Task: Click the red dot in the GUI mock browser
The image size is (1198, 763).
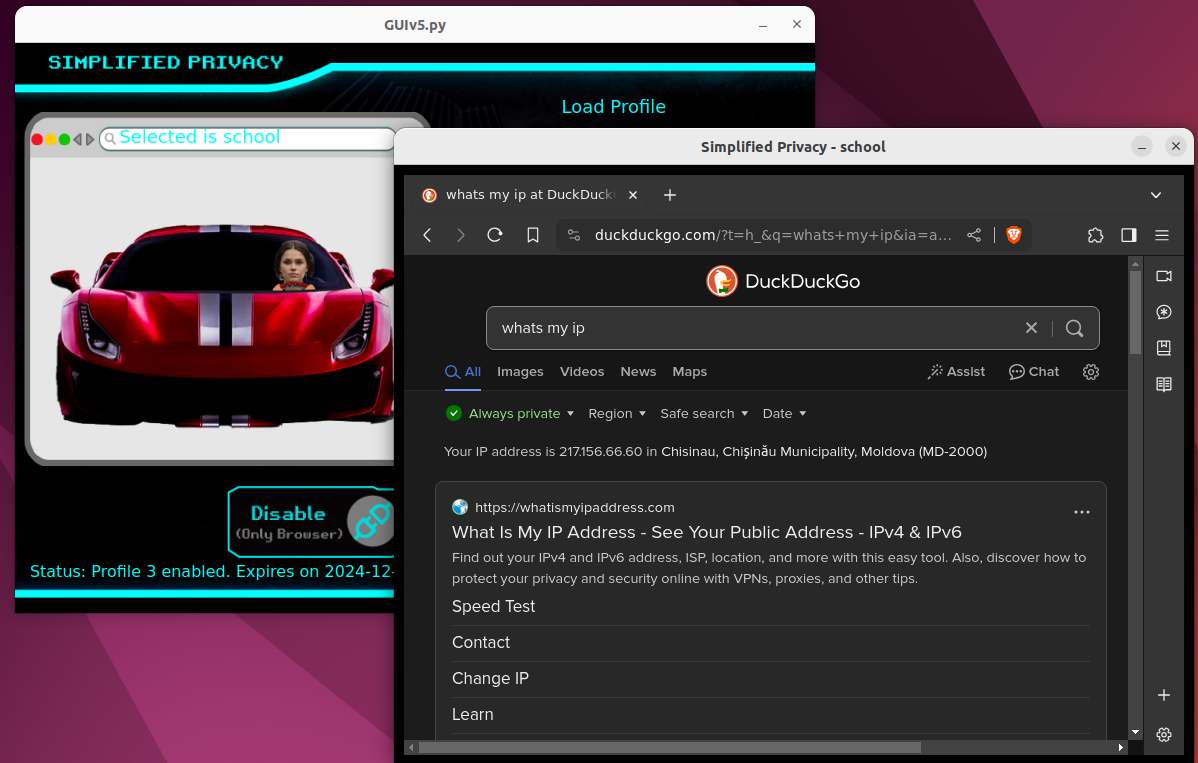Action: [x=37, y=139]
